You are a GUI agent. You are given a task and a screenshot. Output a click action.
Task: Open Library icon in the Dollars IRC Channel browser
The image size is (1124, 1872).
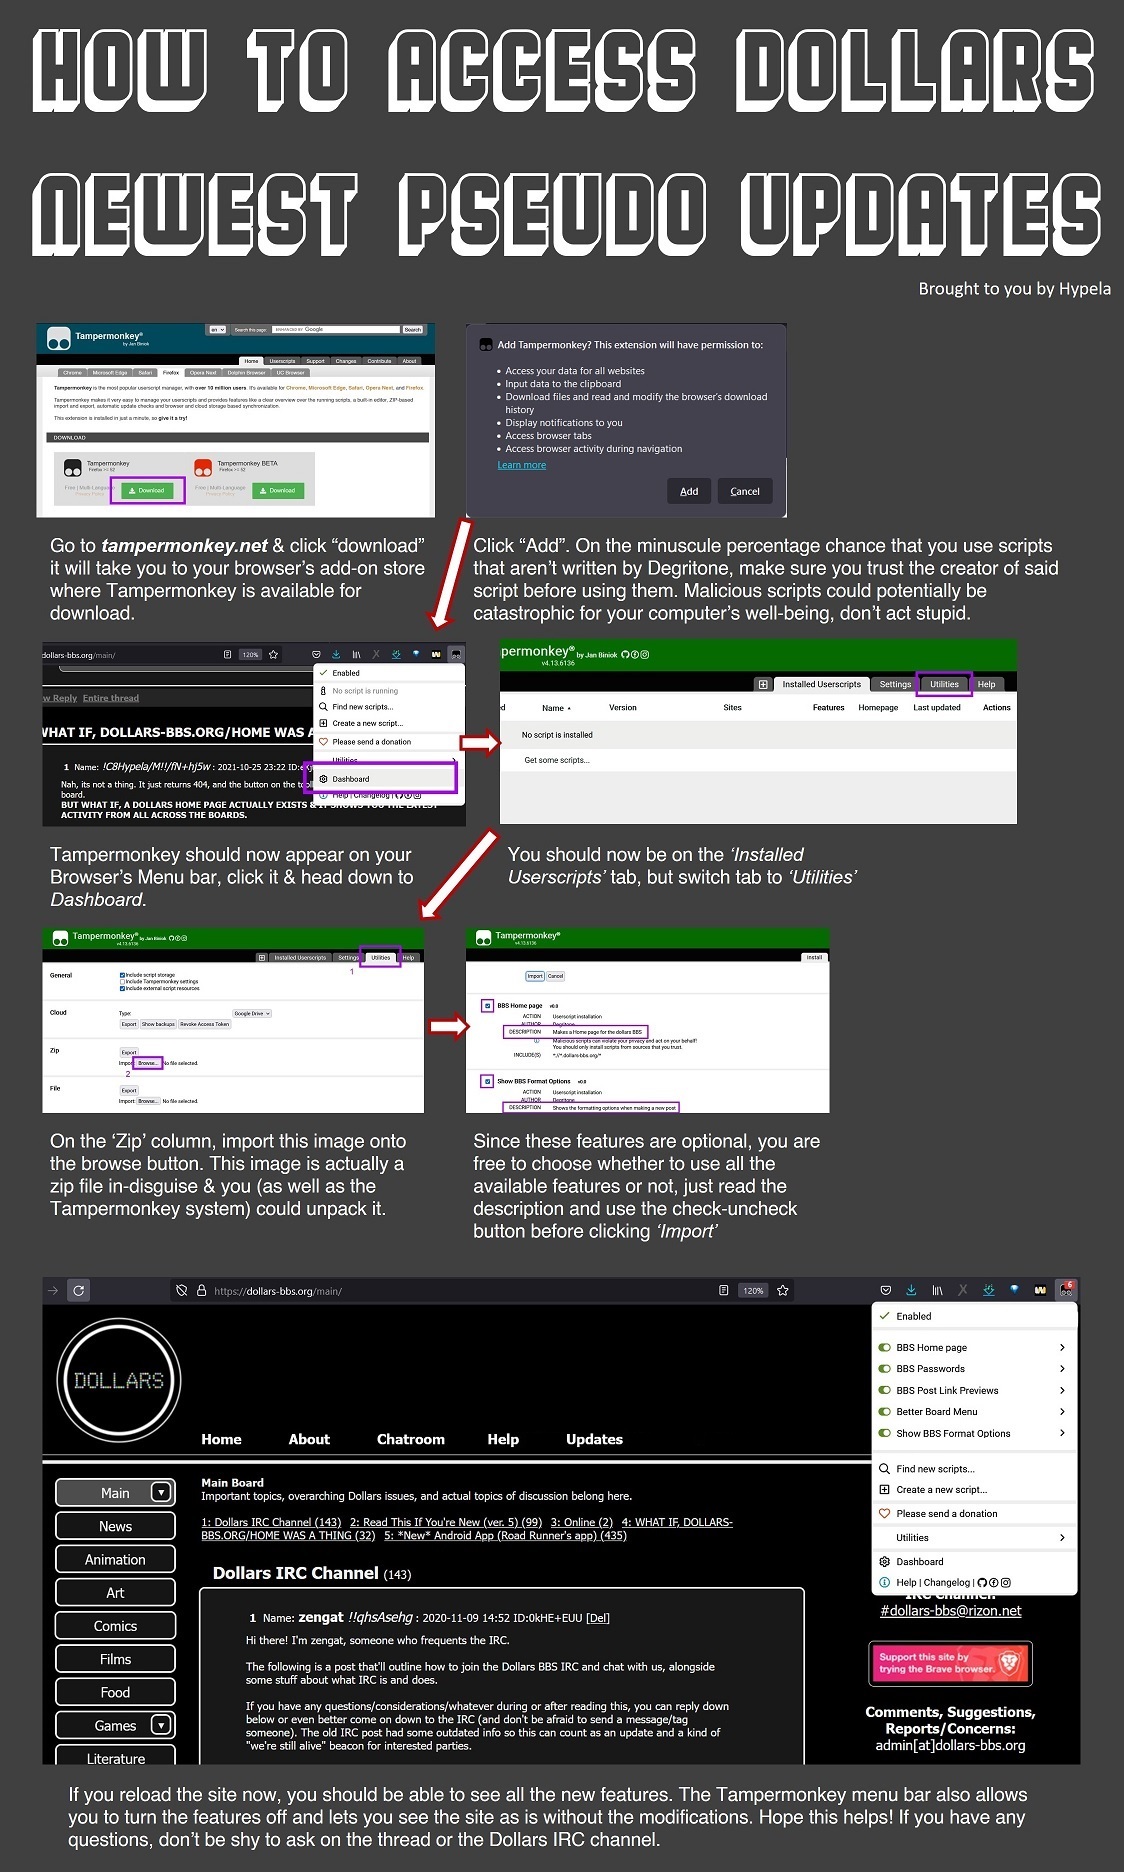tap(937, 1291)
